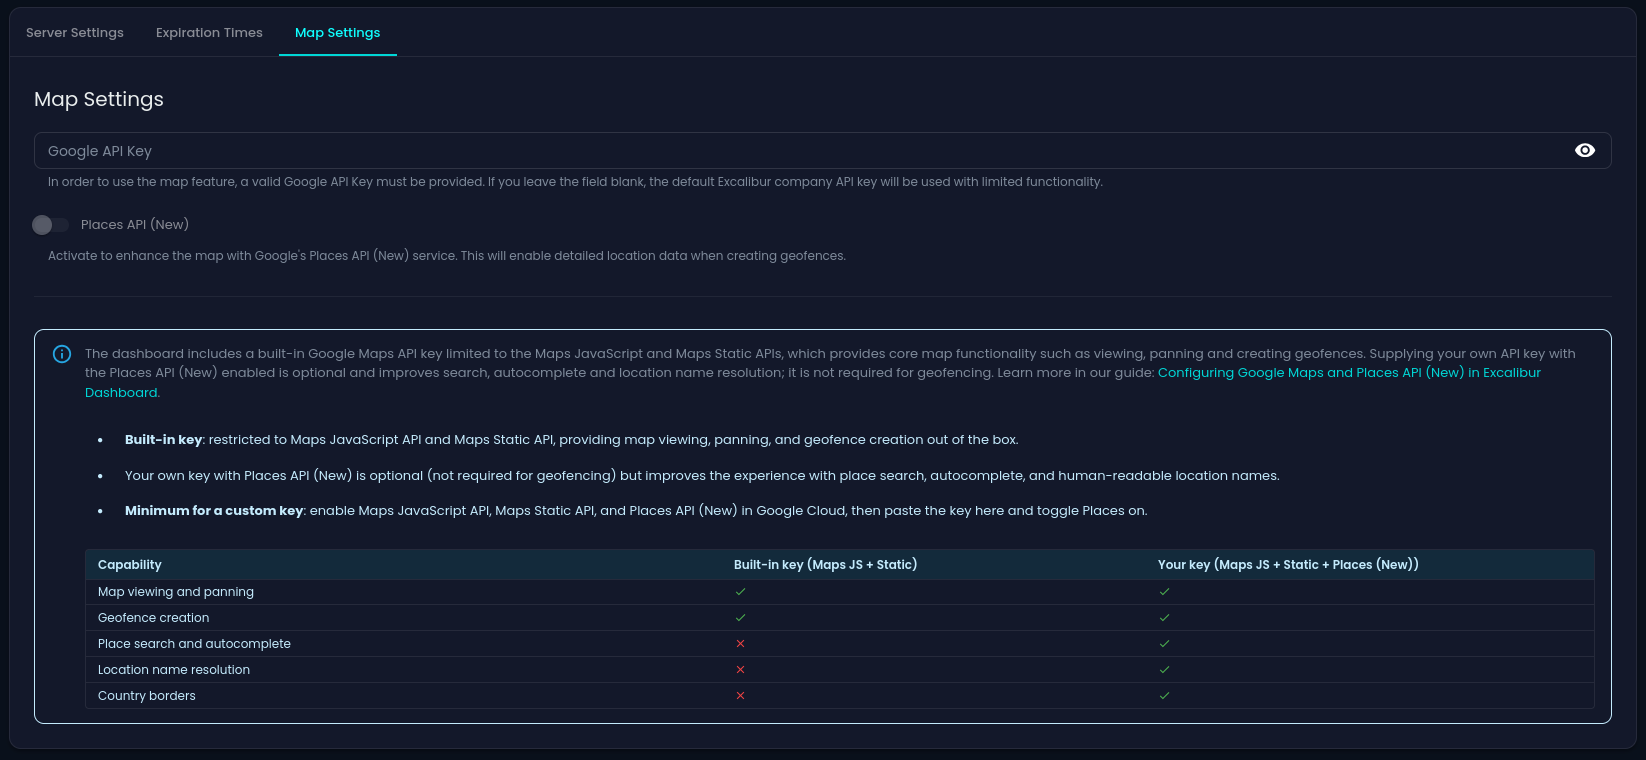This screenshot has height=760, width=1646.
Task: Click built-in key checkmark for Geofence creation
Action: pyautogui.click(x=741, y=618)
